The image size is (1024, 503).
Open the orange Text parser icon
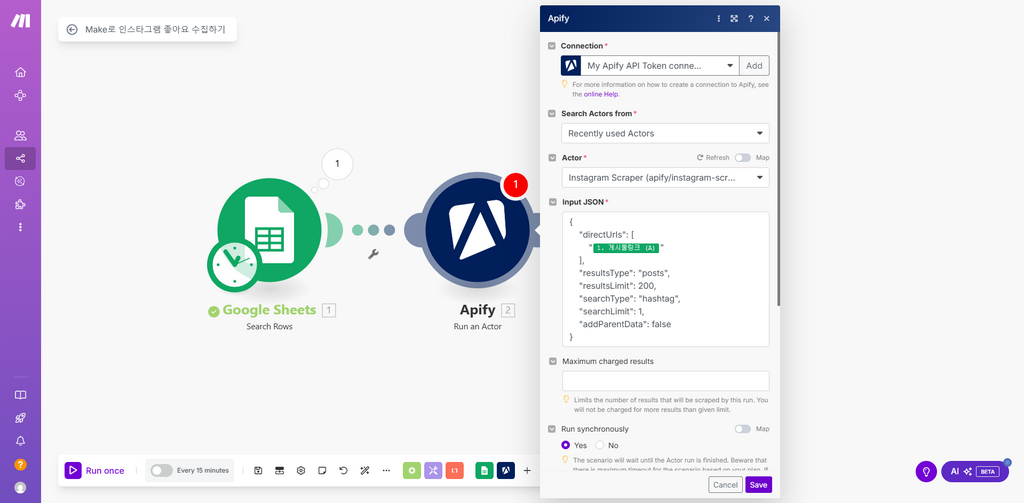pos(455,470)
